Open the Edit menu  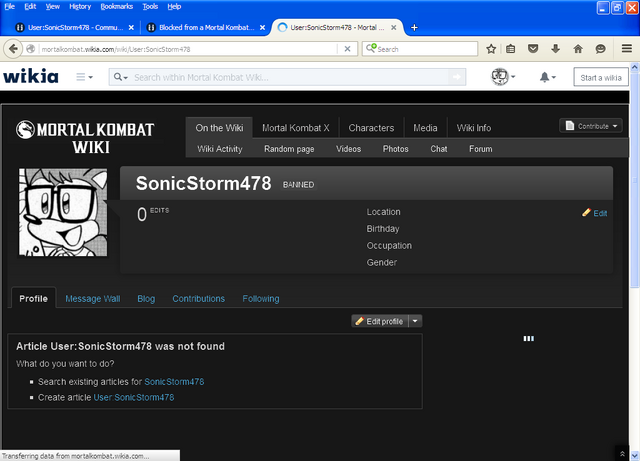tap(30, 7)
